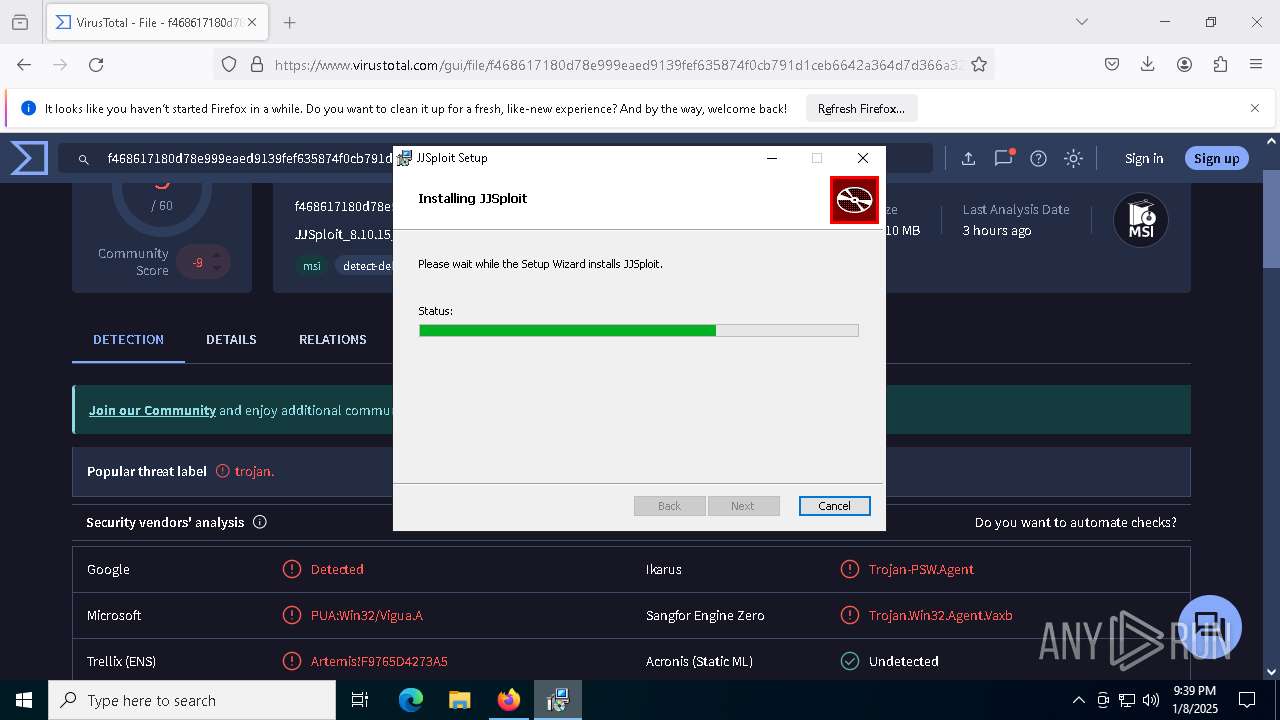
Task: Click the trojan. threat label text
Action: click(x=254, y=471)
